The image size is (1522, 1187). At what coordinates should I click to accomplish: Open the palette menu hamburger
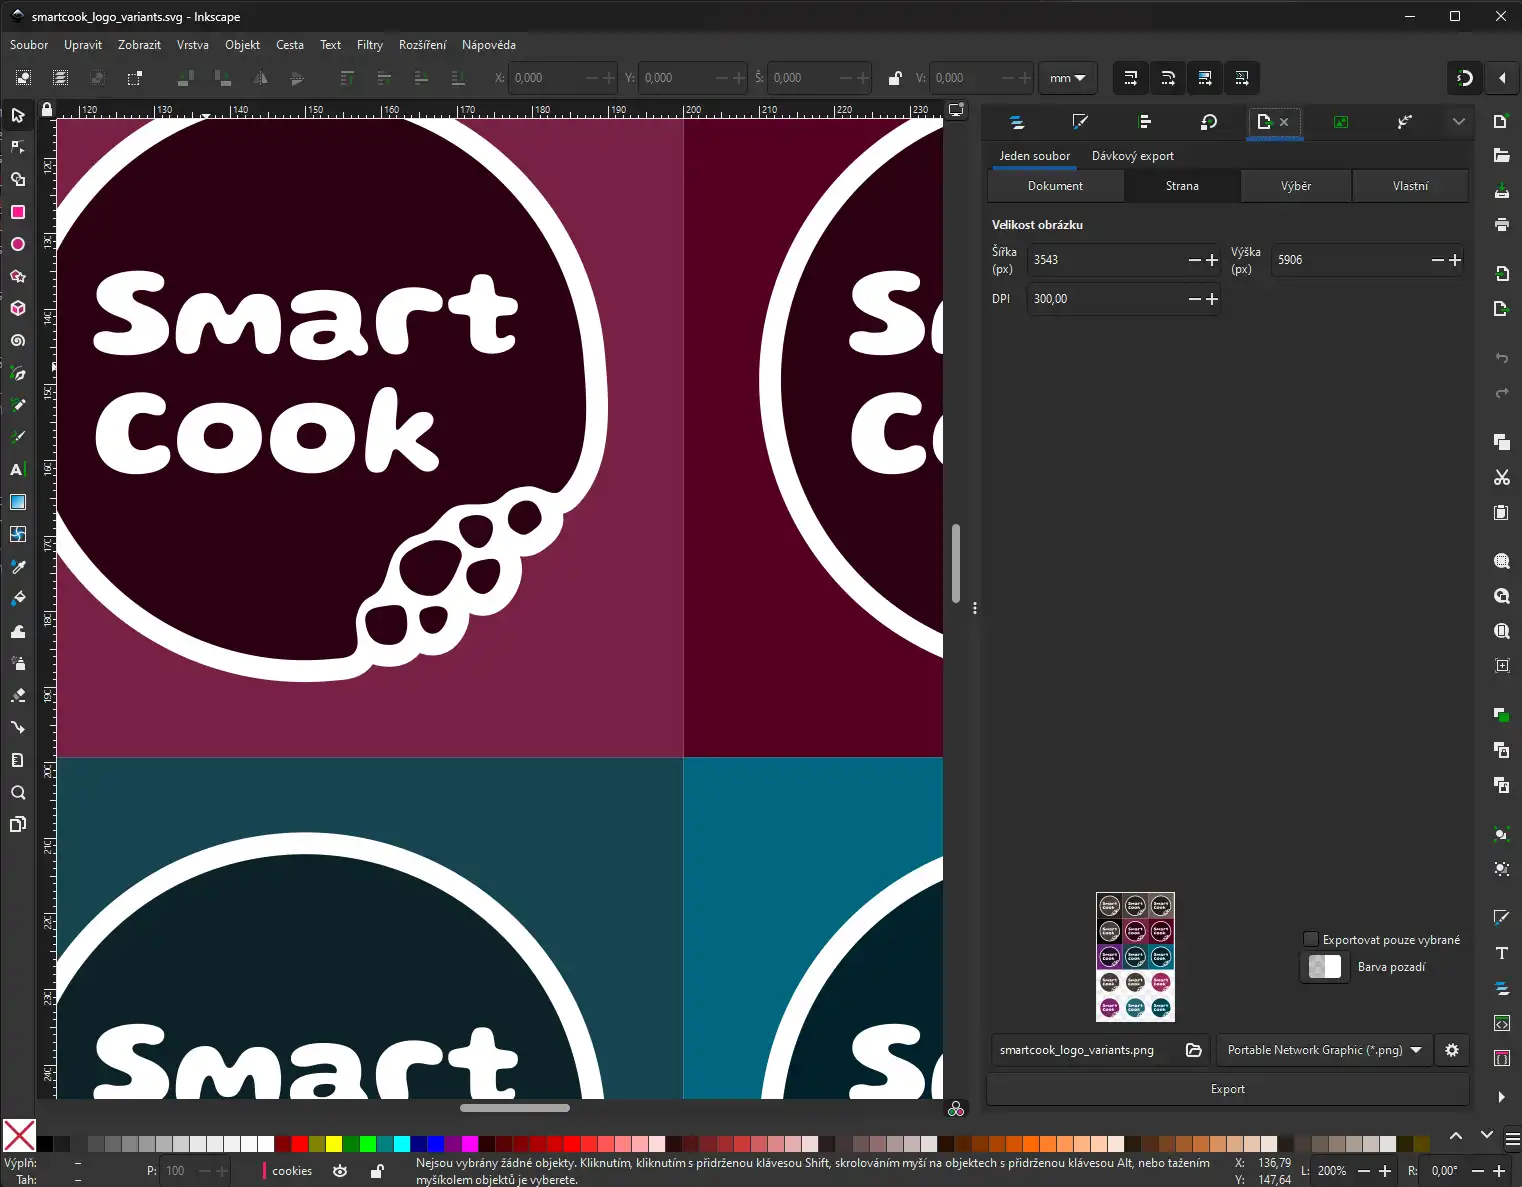(1512, 1139)
